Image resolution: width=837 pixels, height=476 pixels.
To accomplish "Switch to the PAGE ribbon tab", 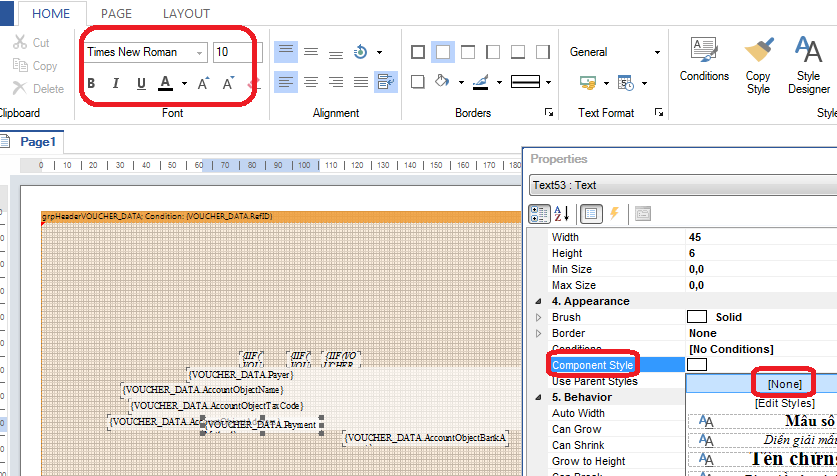I will [x=117, y=13].
